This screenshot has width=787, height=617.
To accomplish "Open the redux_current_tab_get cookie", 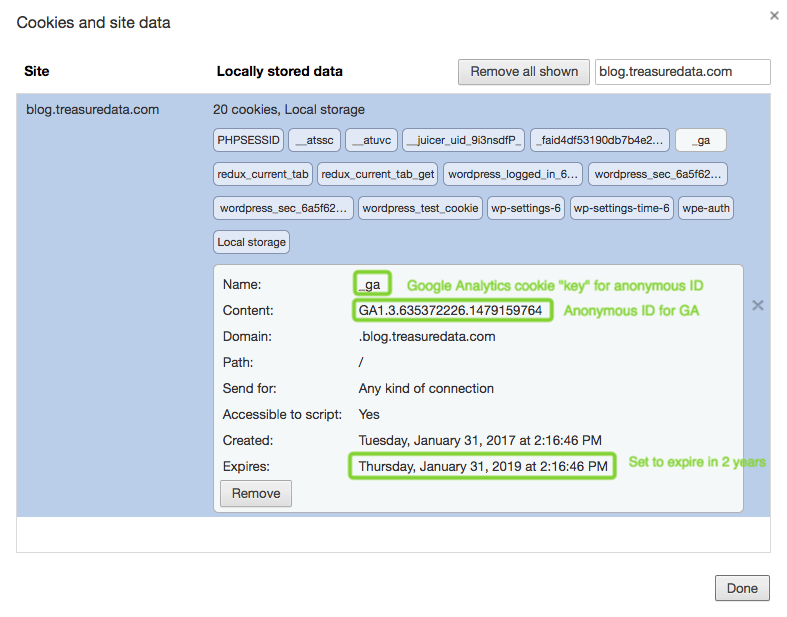I will click(x=377, y=174).
